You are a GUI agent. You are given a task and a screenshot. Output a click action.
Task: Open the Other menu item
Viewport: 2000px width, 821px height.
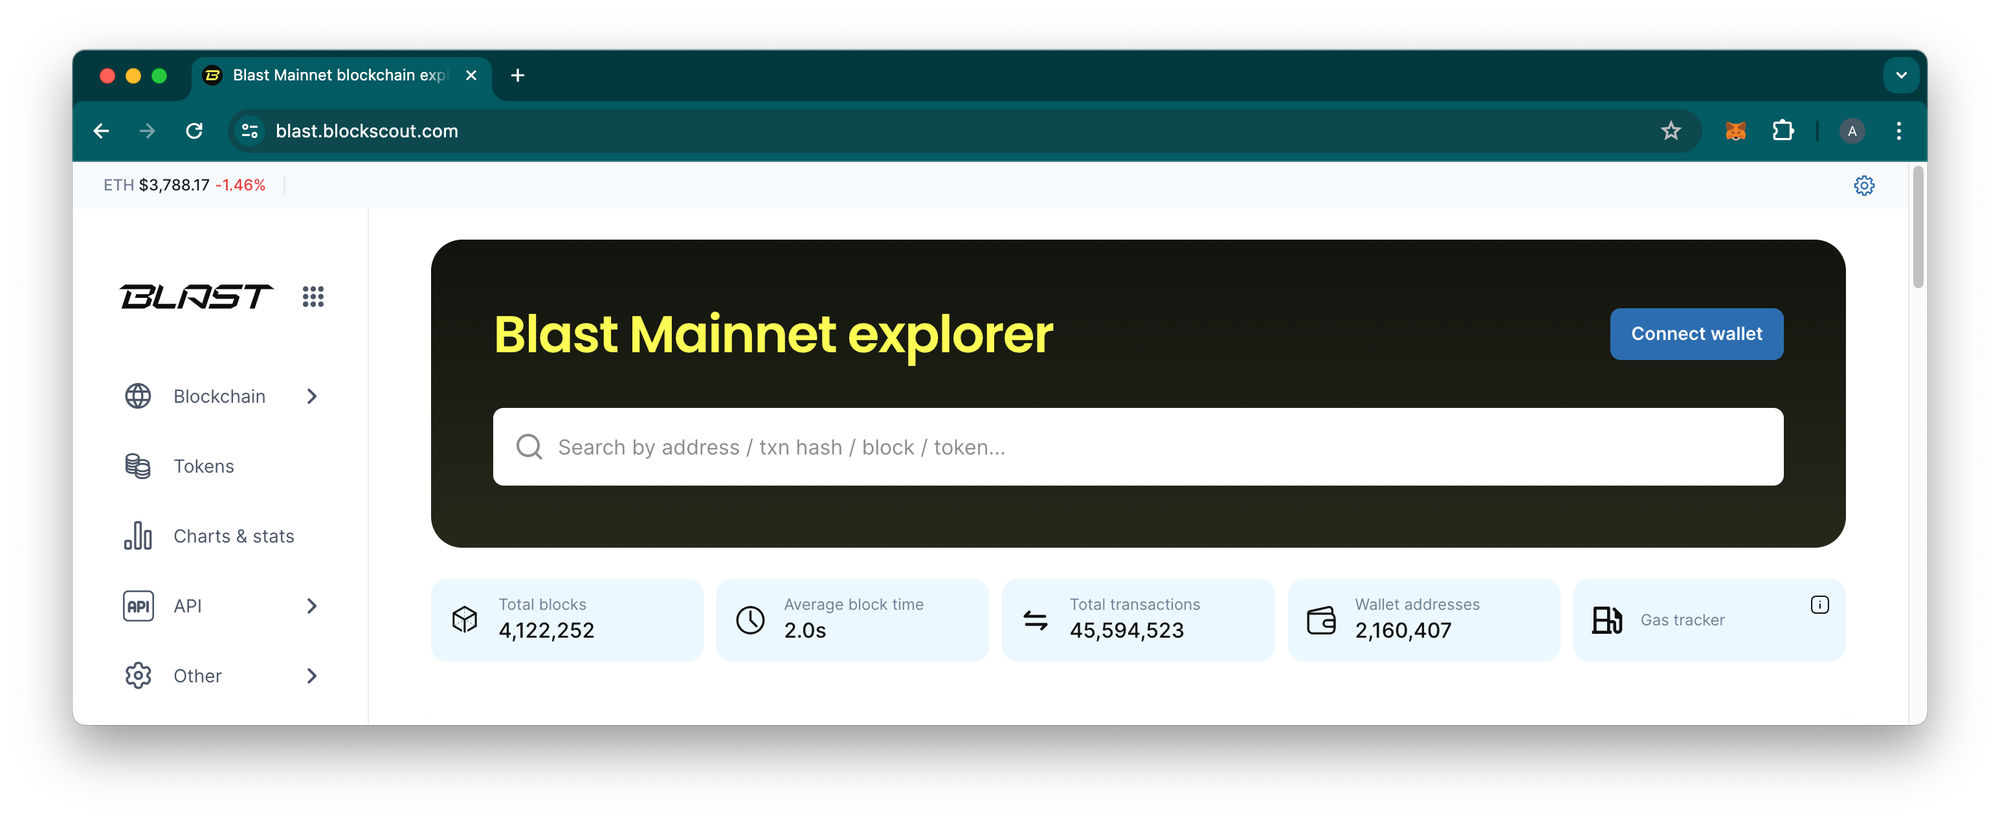pyautogui.click(x=221, y=676)
